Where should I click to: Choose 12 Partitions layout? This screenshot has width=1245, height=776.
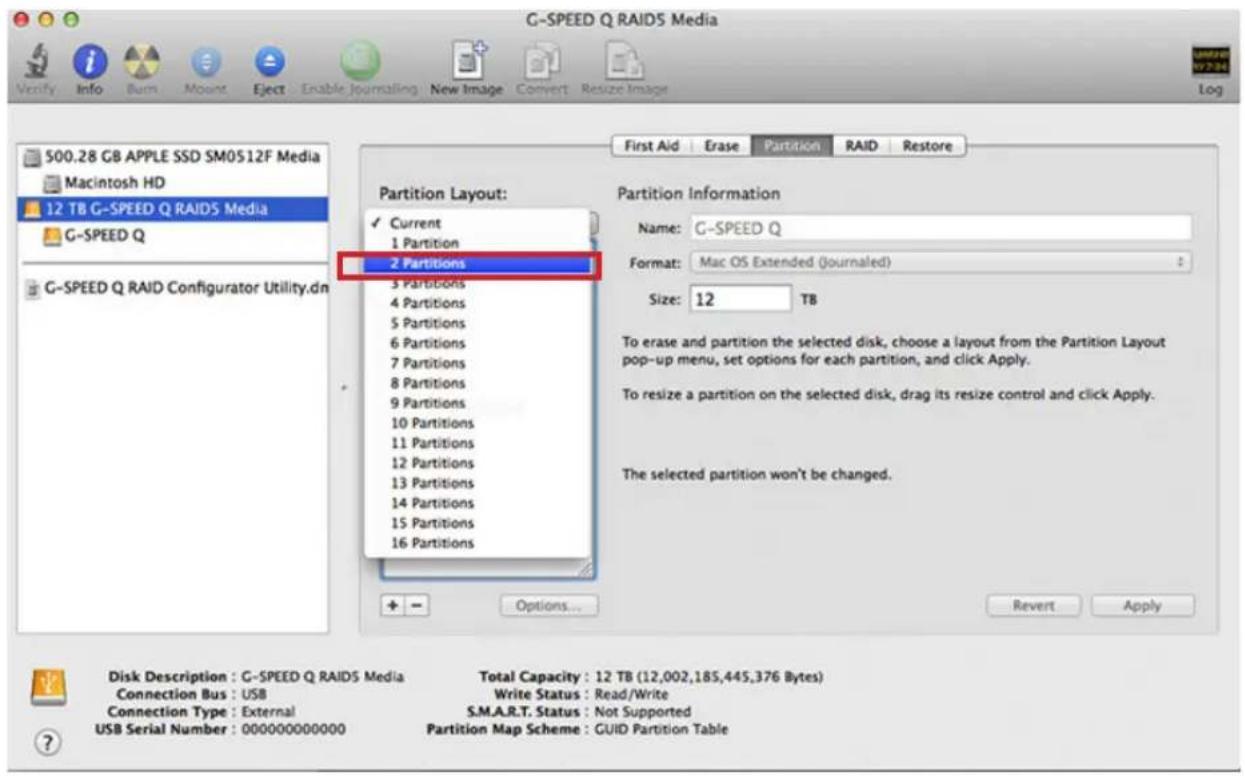pos(478,463)
